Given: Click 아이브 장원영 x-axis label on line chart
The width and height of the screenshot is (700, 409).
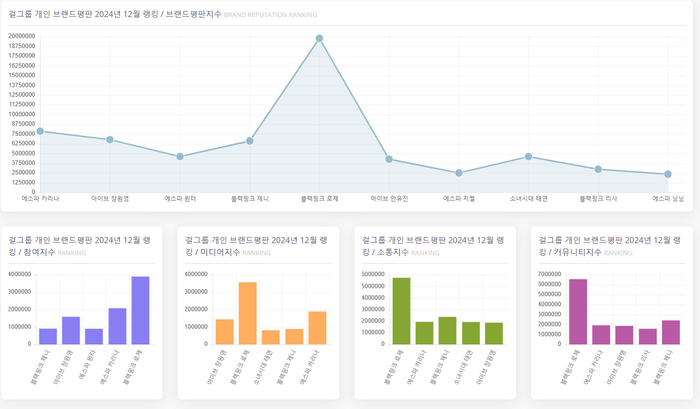Looking at the screenshot, I should [110, 199].
